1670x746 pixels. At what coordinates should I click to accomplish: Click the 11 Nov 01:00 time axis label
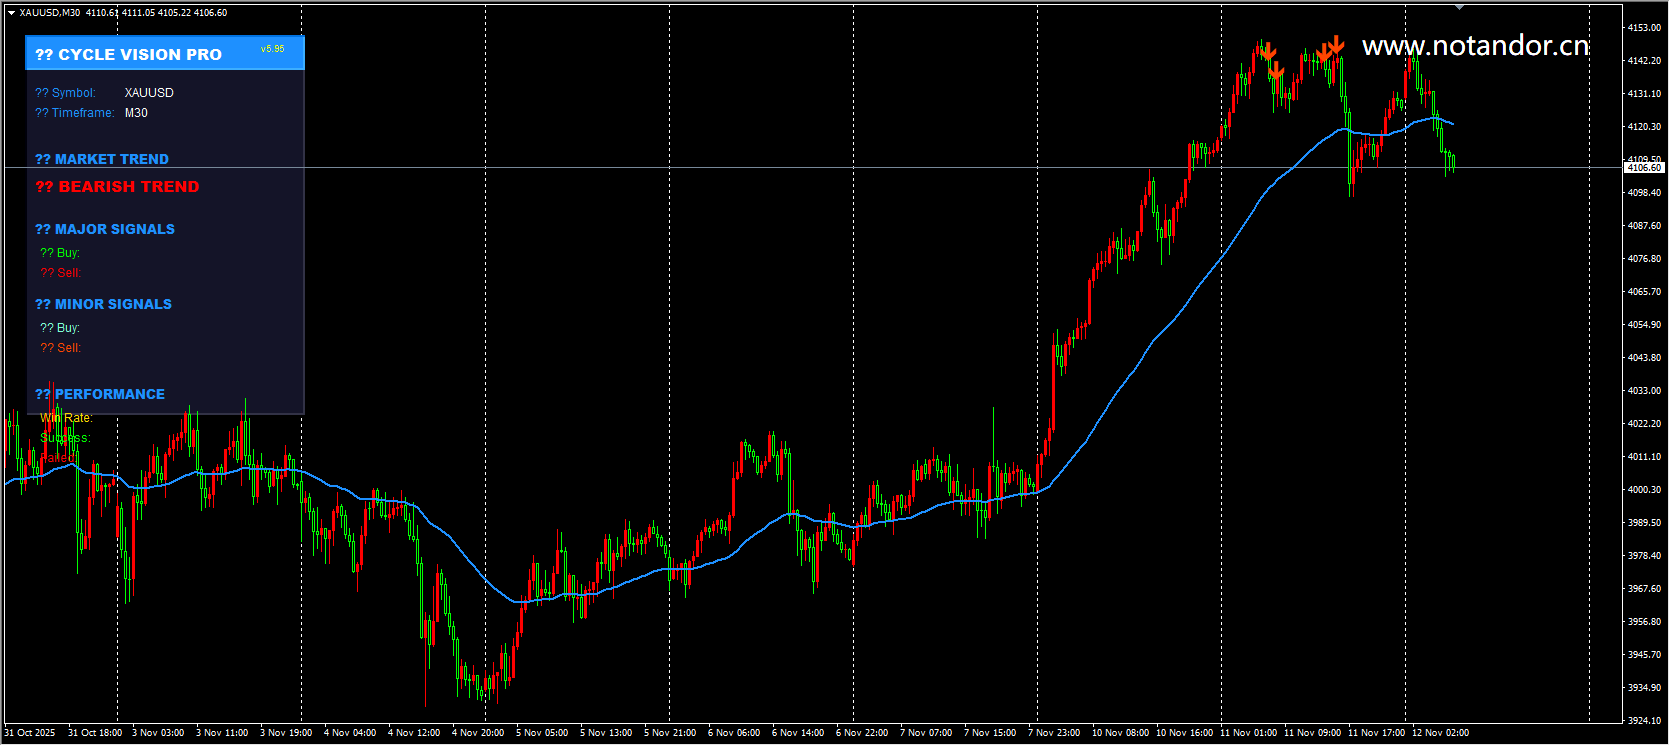[x=1248, y=733]
